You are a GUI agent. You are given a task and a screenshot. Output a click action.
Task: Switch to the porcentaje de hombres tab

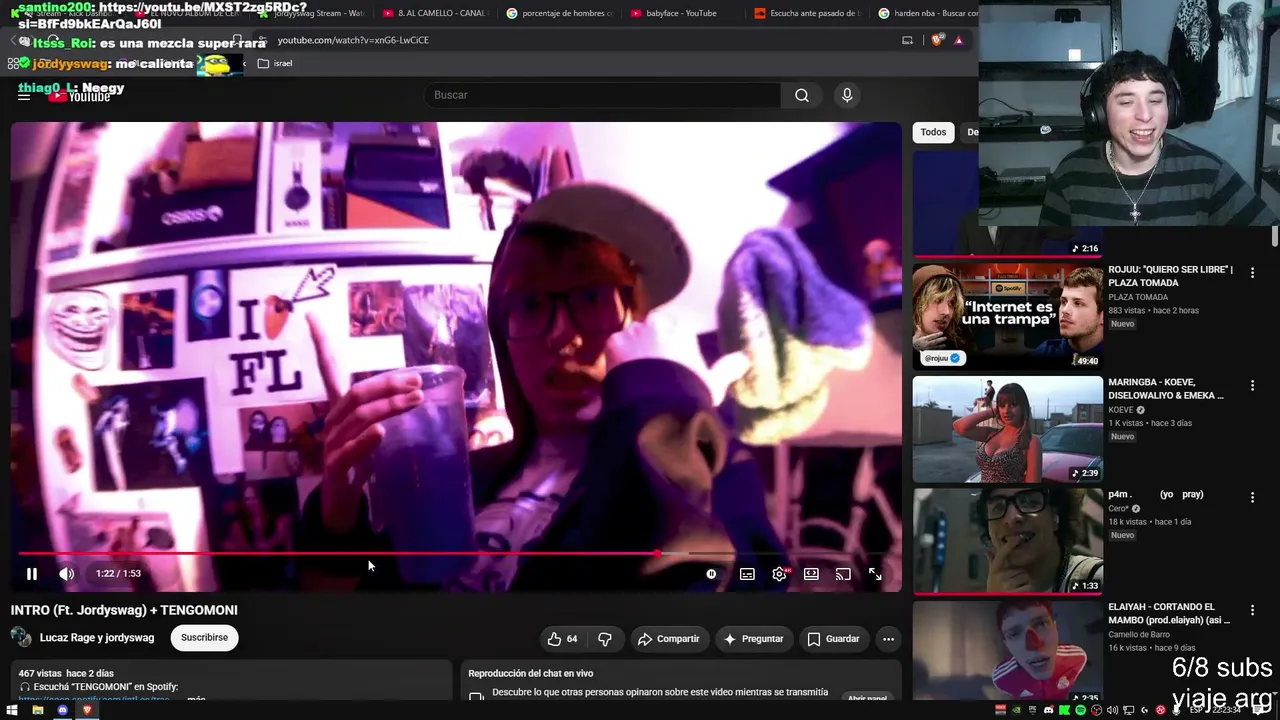559,13
